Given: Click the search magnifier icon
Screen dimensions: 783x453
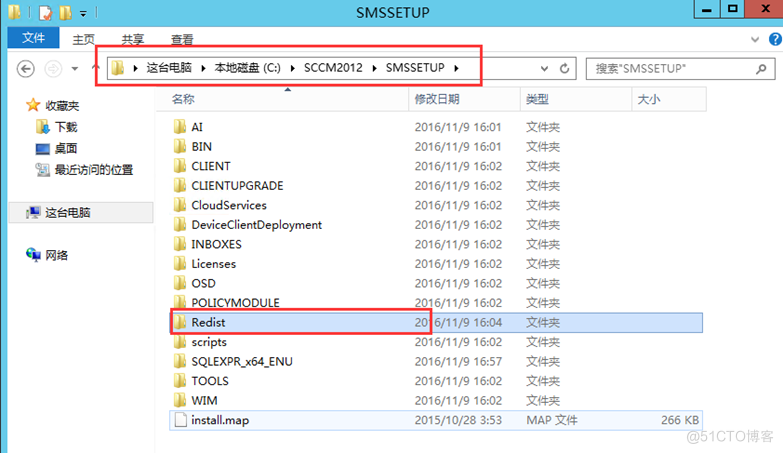Looking at the screenshot, I should tap(761, 68).
